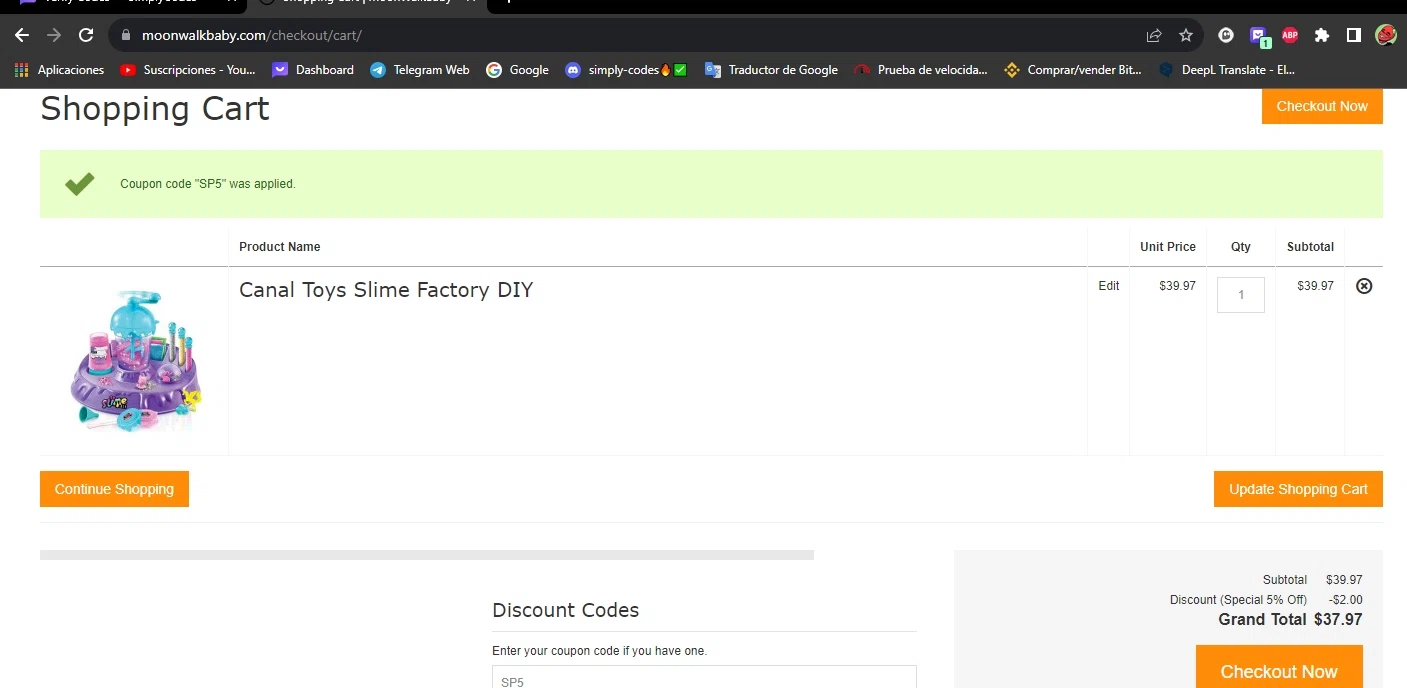Open the Chrome profile avatar

point(1385,35)
